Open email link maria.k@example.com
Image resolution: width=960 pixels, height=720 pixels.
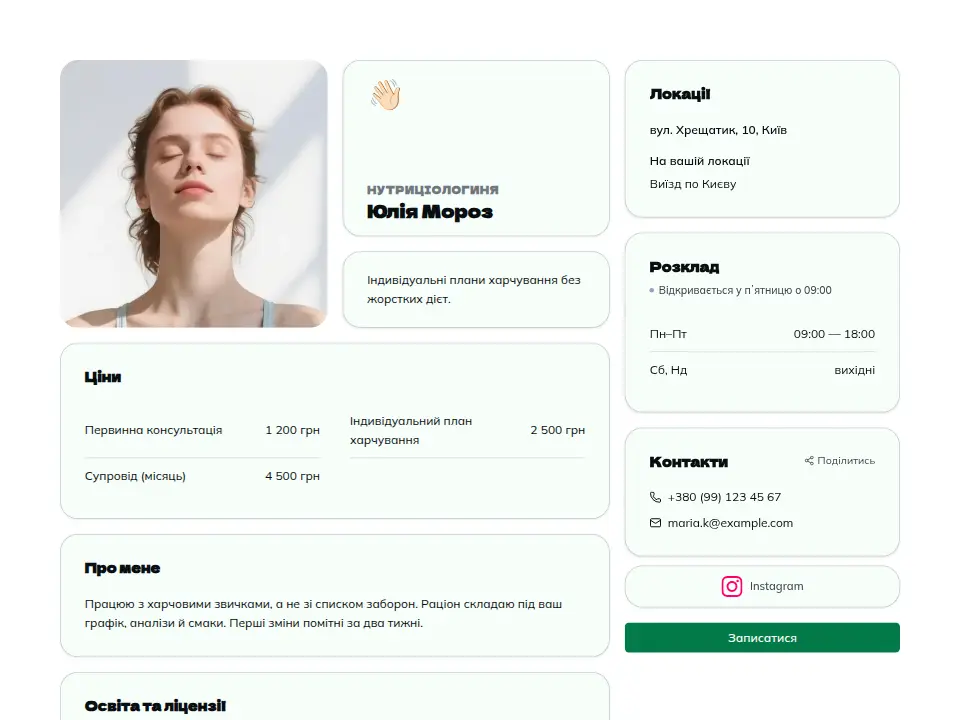tap(730, 523)
